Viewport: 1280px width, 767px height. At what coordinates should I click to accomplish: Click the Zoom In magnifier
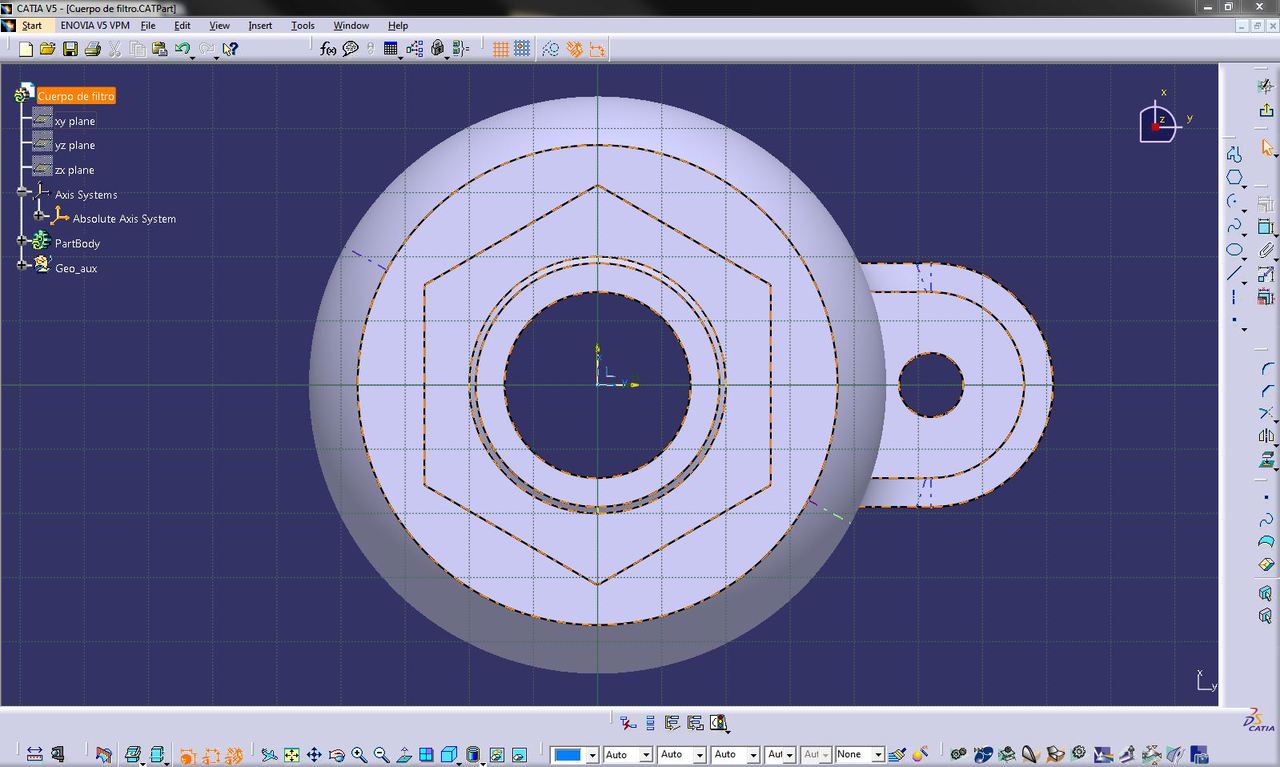(359, 755)
